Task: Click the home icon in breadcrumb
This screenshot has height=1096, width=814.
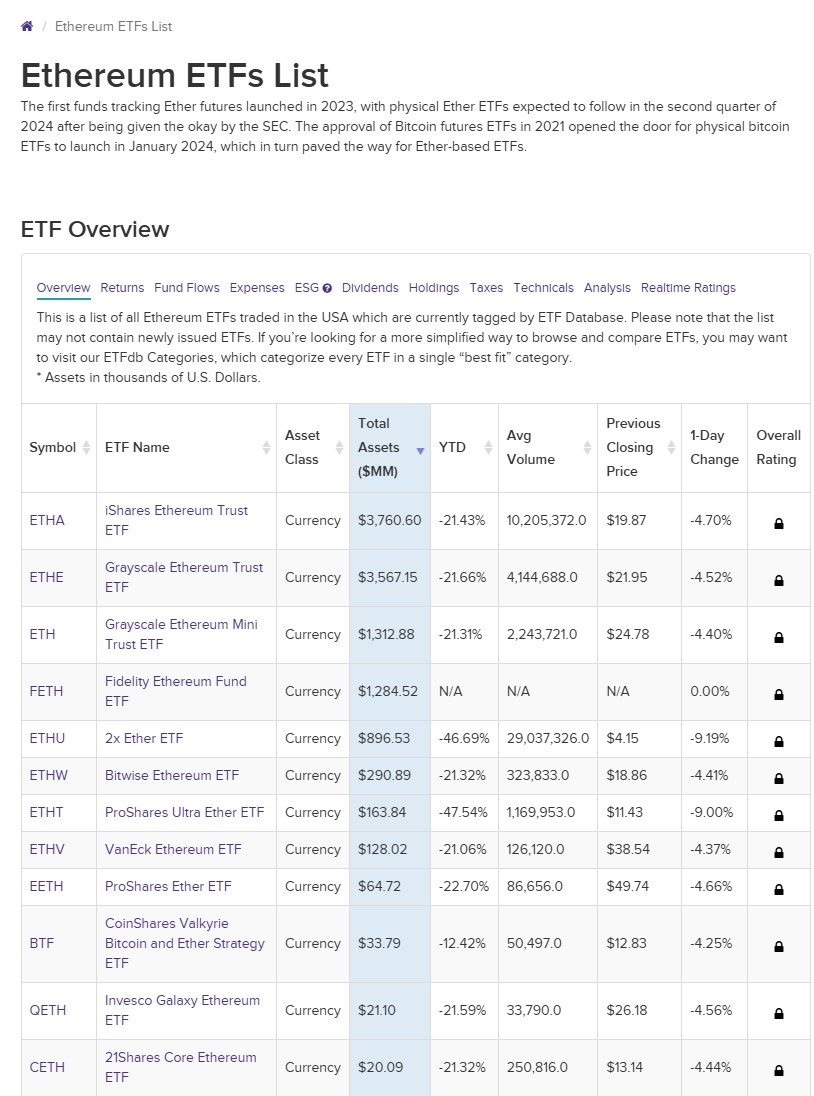Action: tap(27, 26)
